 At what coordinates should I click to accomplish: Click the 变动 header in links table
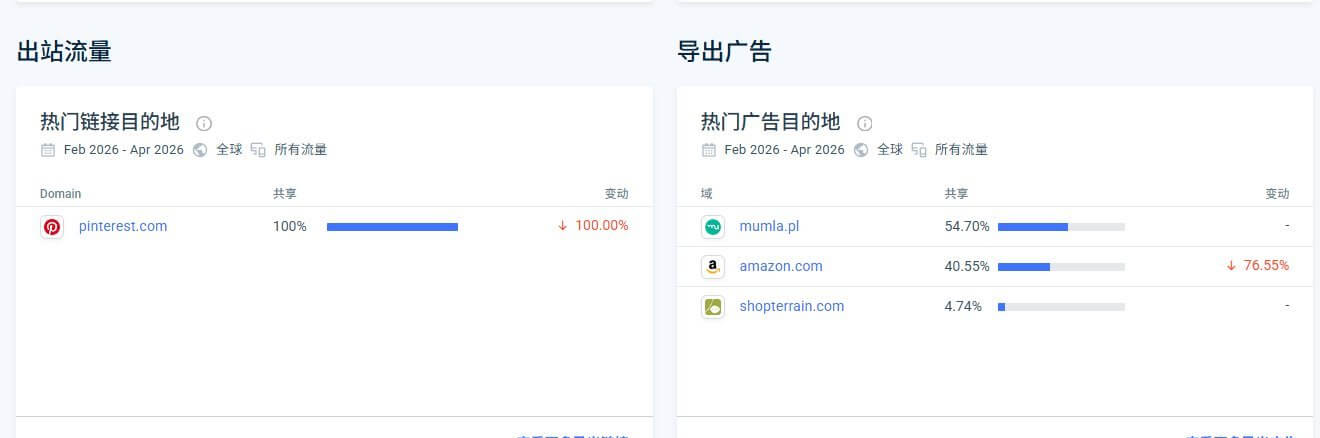click(617, 194)
